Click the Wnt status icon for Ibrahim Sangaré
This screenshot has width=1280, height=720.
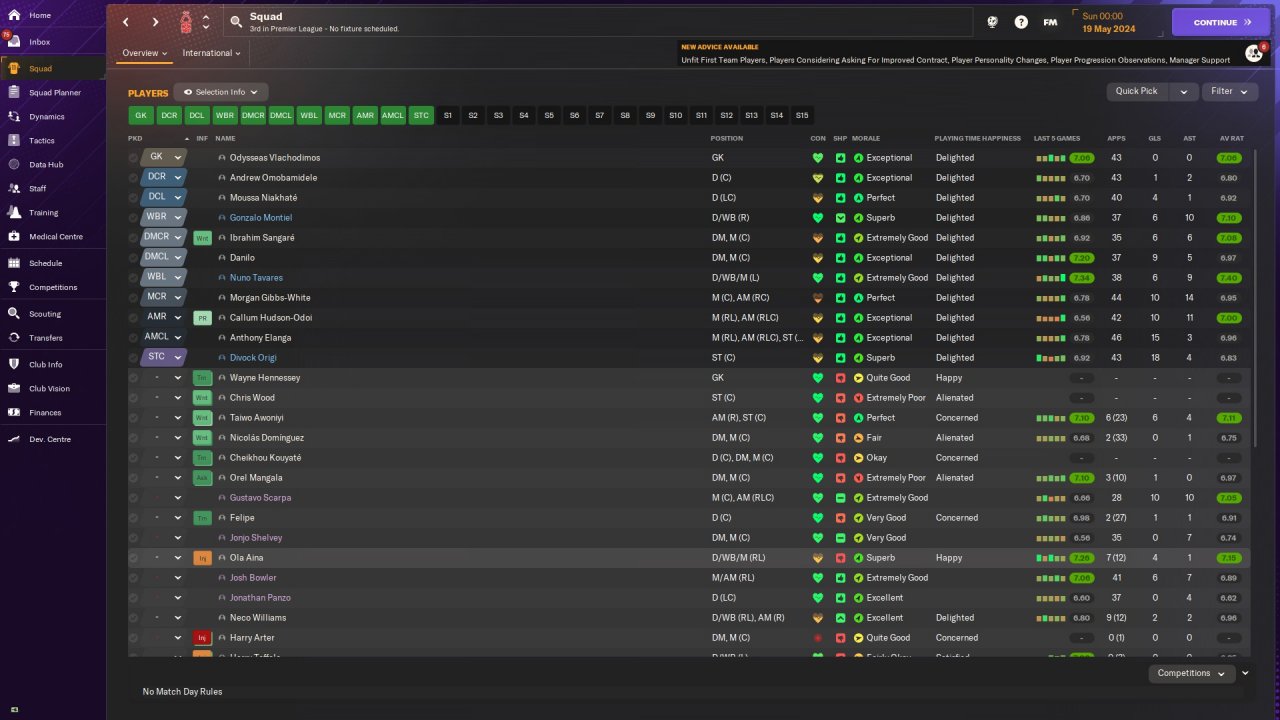click(202, 238)
